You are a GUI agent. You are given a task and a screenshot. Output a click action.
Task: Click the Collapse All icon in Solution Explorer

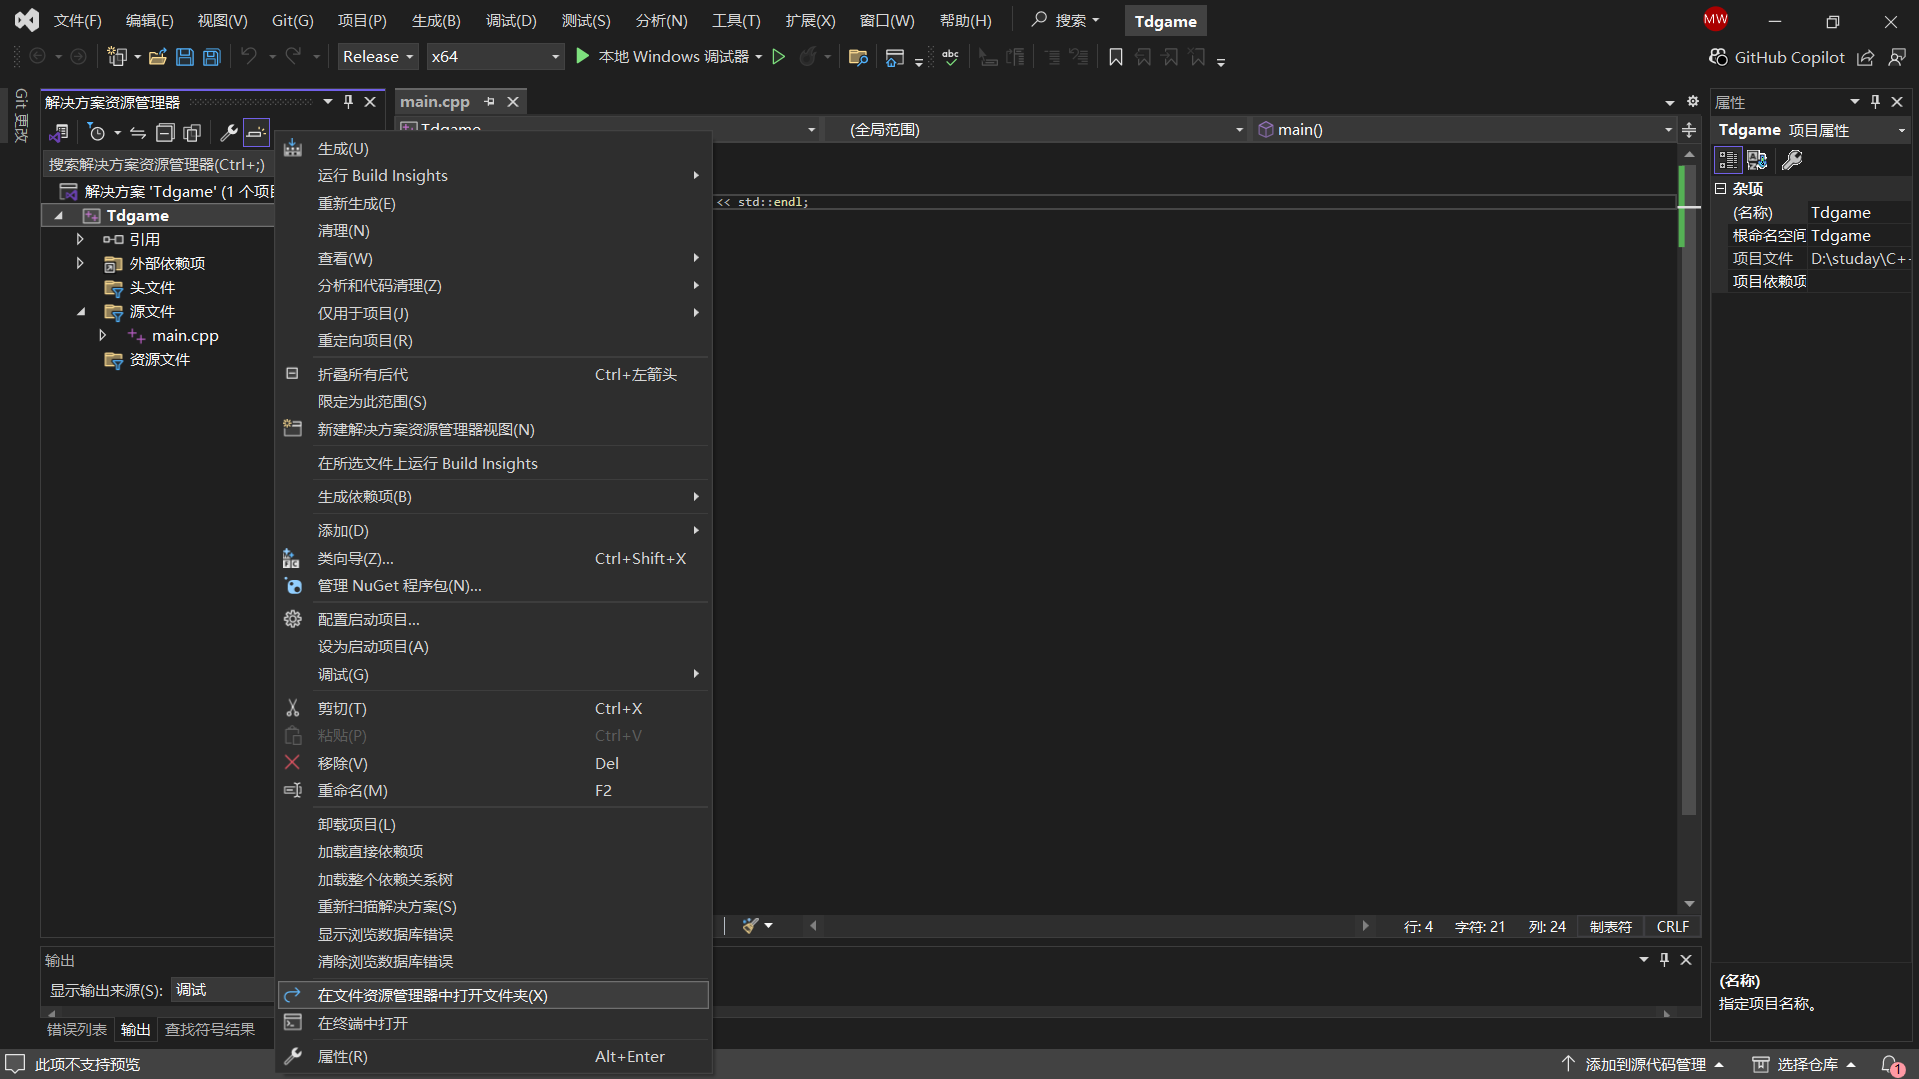click(165, 132)
